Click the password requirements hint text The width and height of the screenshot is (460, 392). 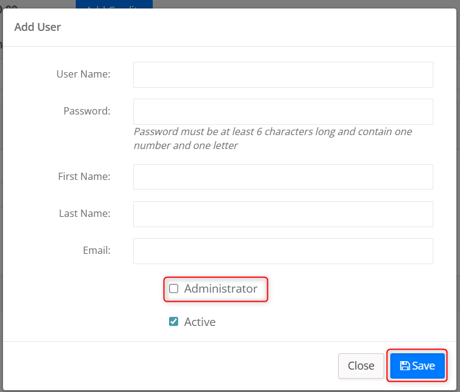tap(273, 138)
